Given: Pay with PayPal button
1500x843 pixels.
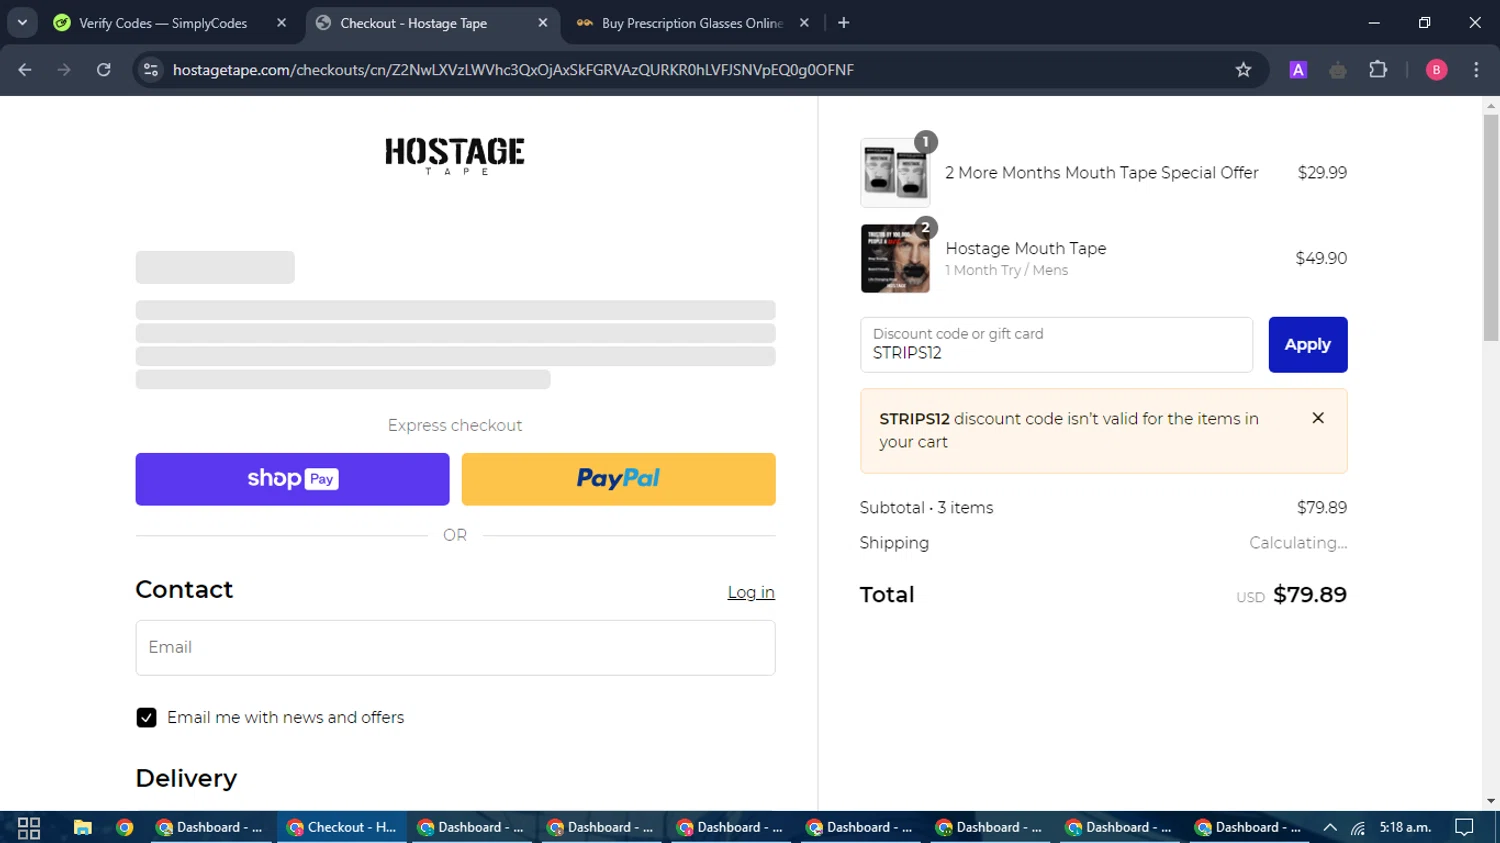Looking at the screenshot, I should coord(618,479).
